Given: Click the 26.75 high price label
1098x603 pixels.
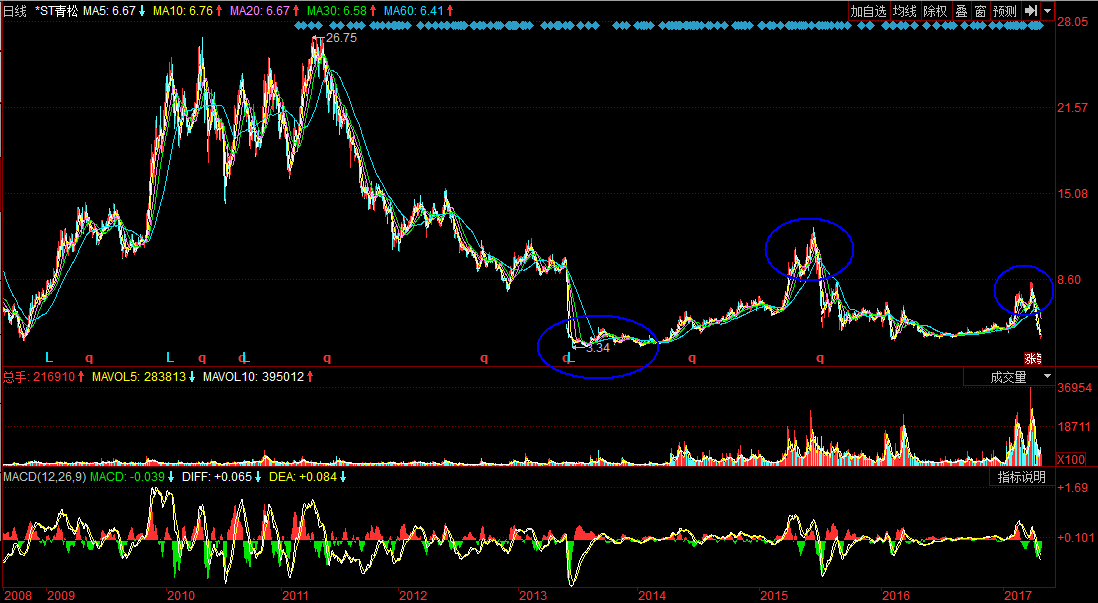Looking at the screenshot, I should pyautogui.click(x=341, y=38).
